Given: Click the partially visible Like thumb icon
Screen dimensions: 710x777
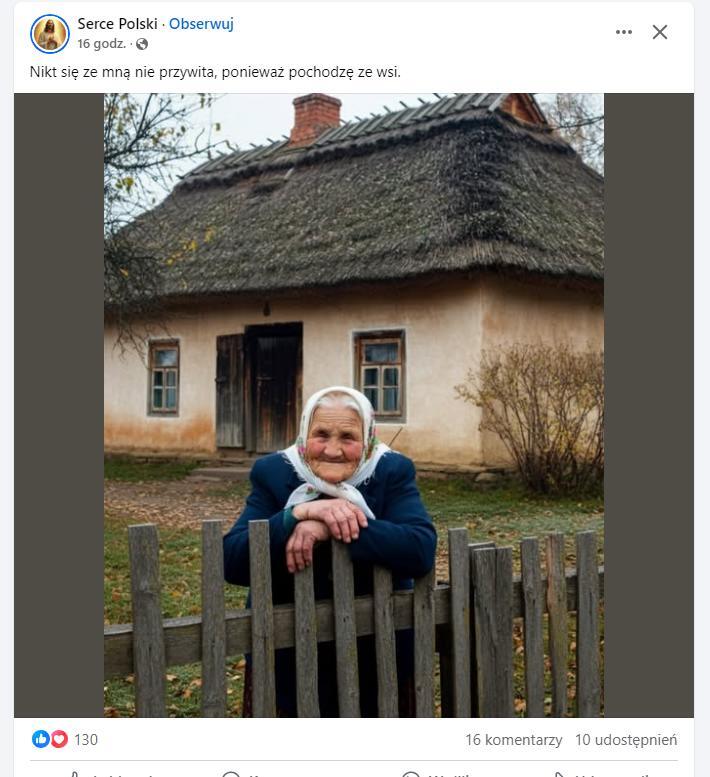Looking at the screenshot, I should 74,775.
